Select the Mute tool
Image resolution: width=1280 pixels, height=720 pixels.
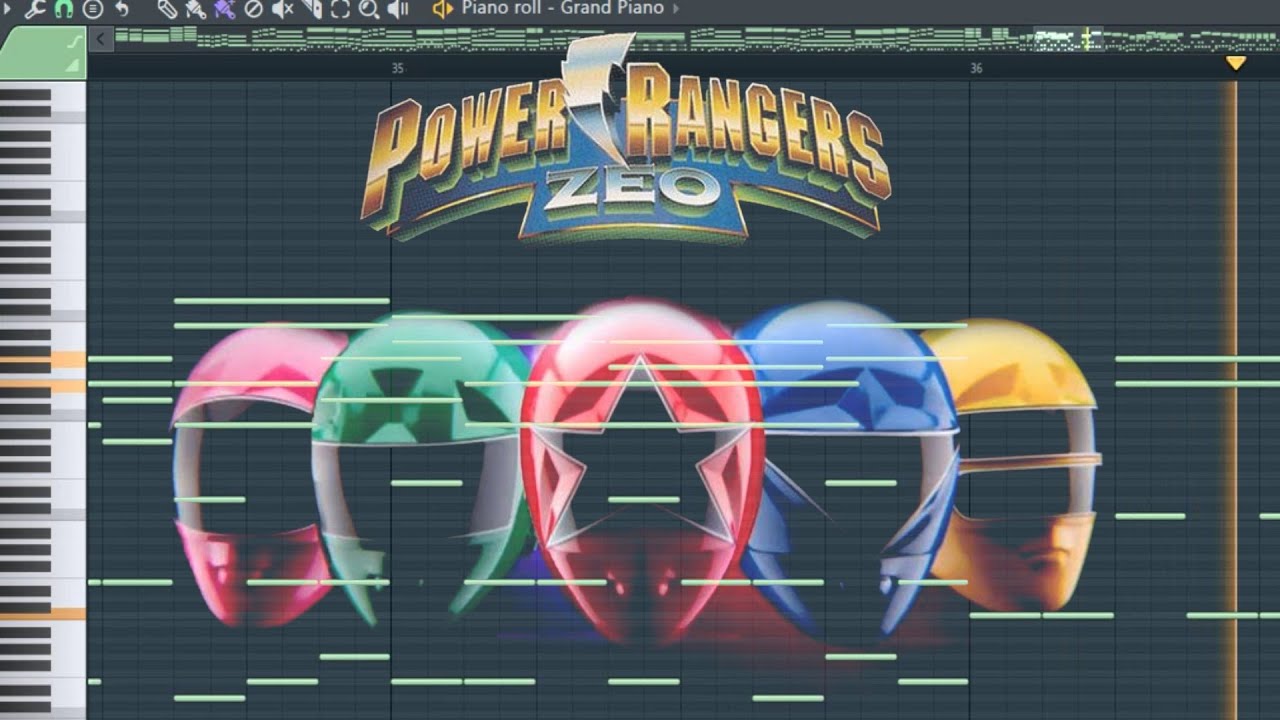283,9
